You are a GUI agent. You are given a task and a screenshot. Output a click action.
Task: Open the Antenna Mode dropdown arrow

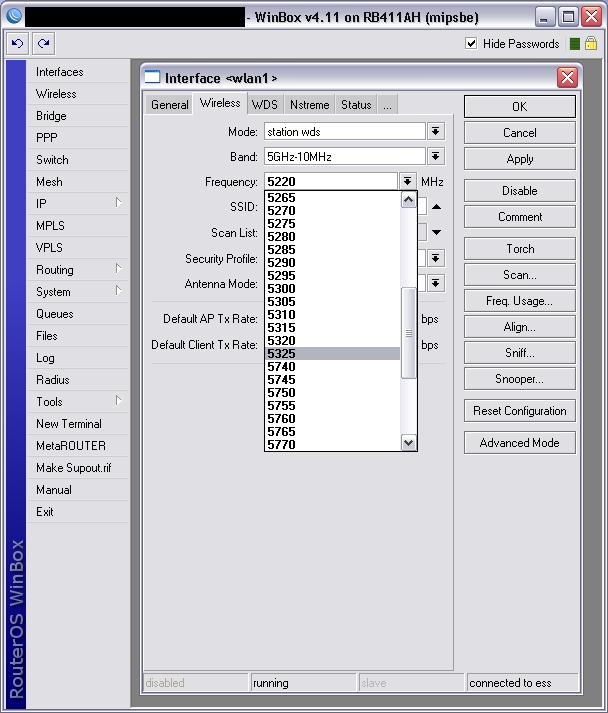click(436, 284)
